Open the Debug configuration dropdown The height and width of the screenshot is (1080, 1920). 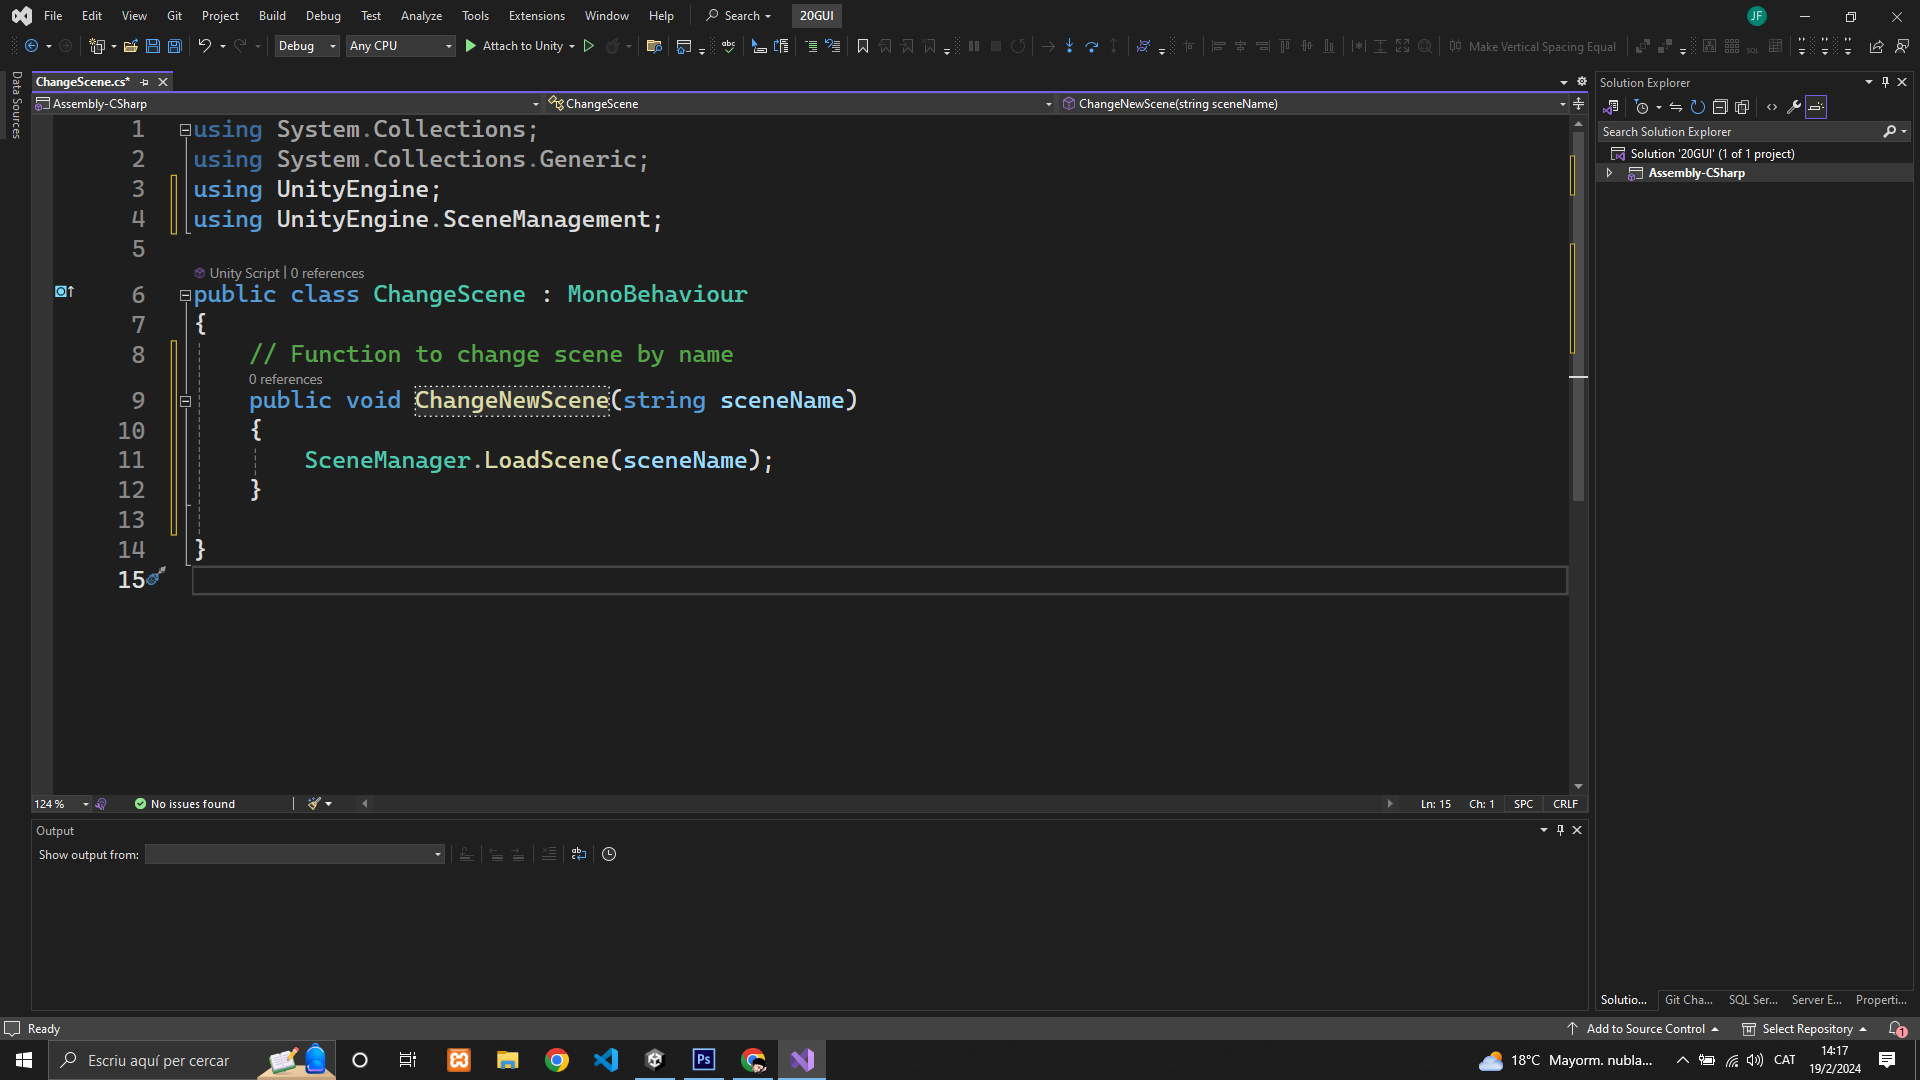click(x=306, y=46)
